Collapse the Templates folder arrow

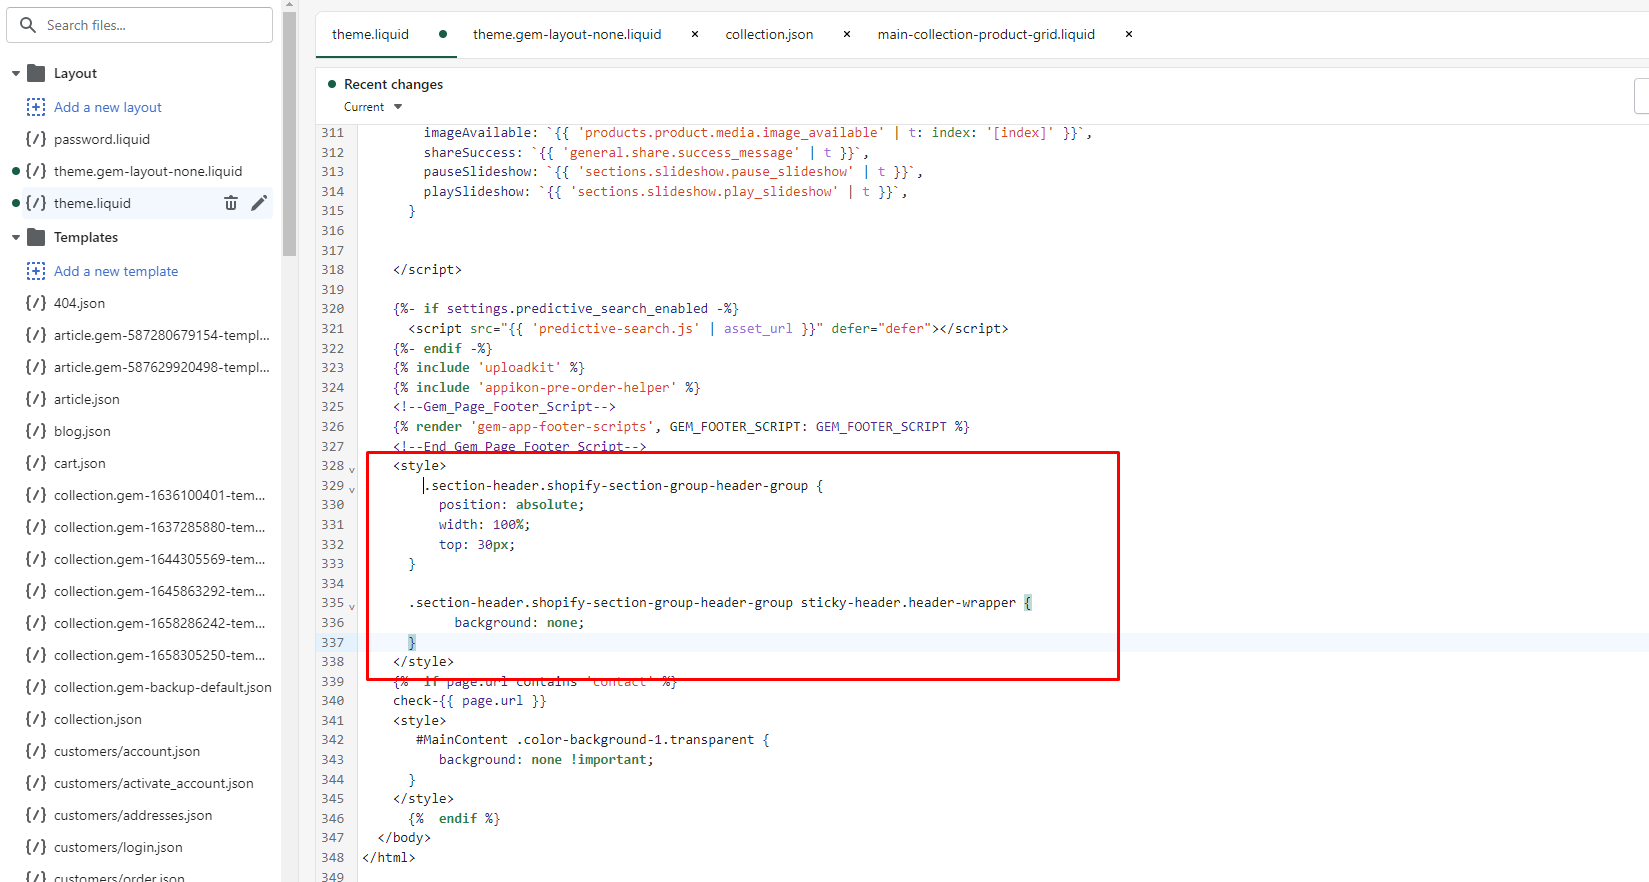[16, 237]
